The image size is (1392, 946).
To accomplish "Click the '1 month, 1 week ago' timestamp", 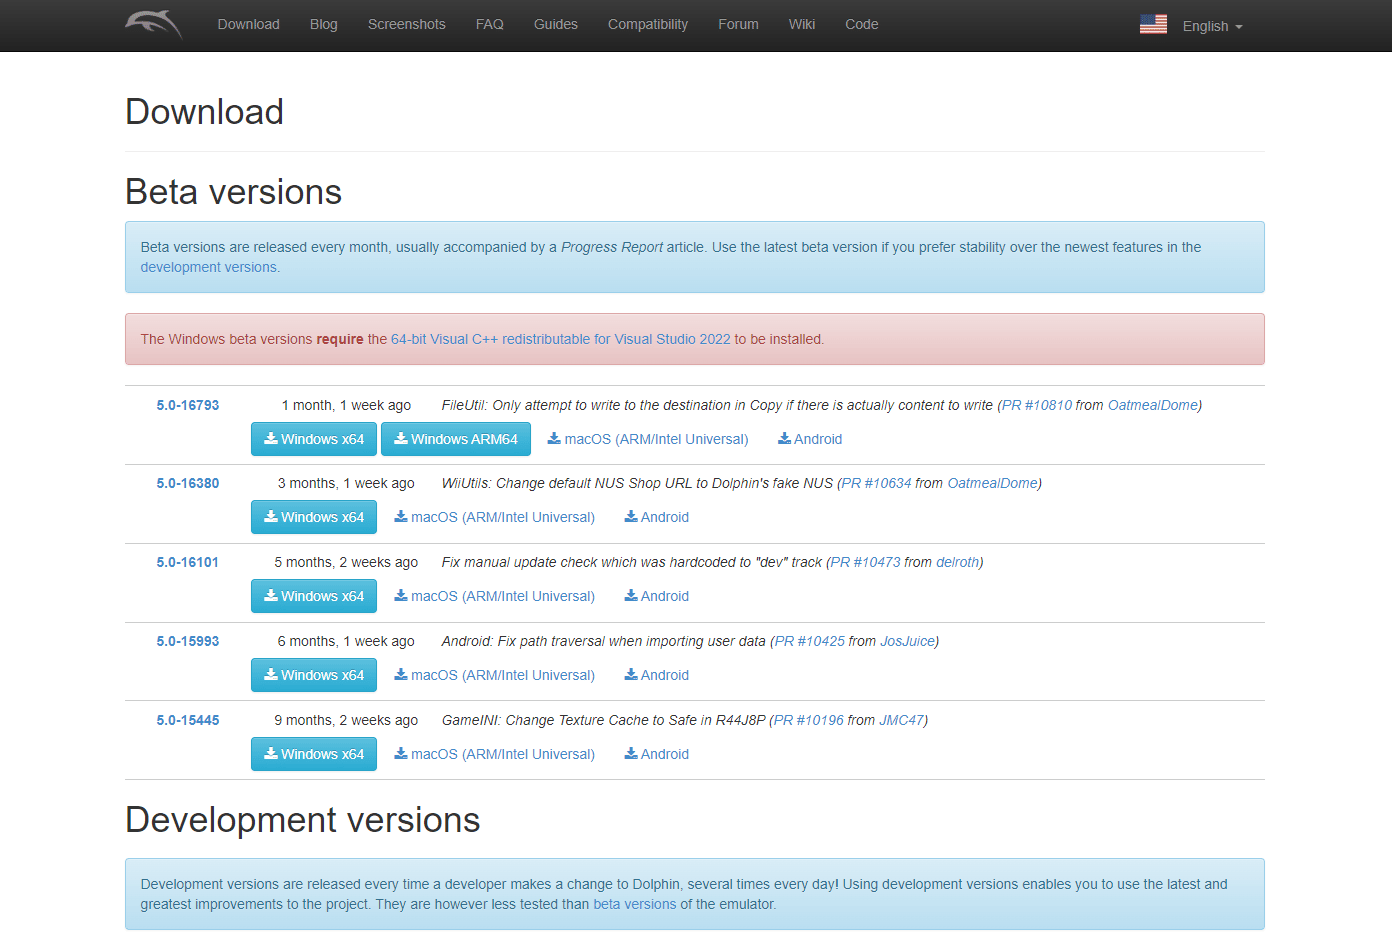I will tap(346, 405).
